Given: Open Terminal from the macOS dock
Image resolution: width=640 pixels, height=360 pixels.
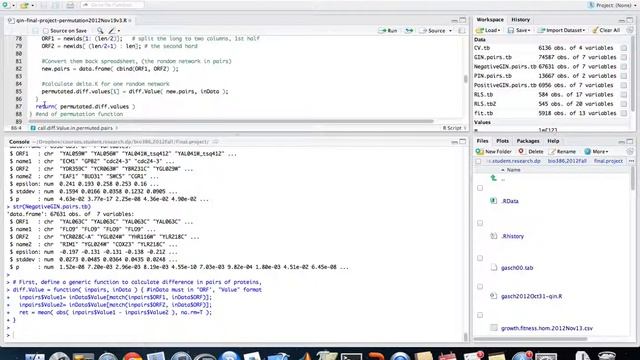Looking at the screenshot, I should (x=351, y=356).
